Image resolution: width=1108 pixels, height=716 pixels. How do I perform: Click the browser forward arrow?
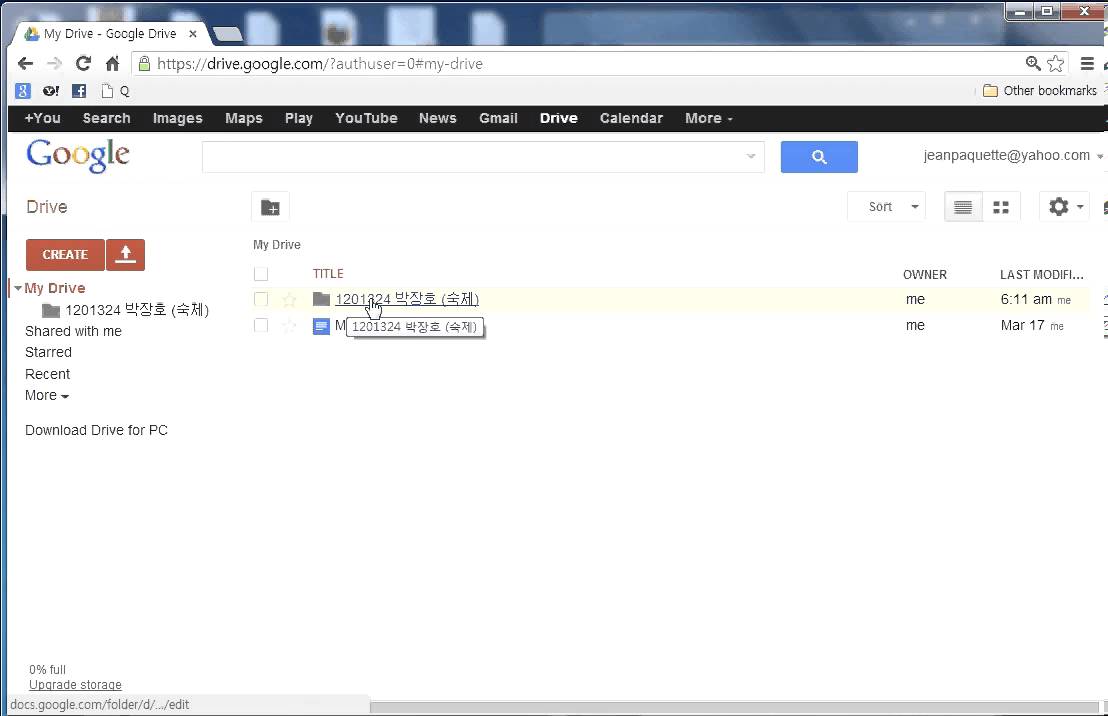click(54, 64)
